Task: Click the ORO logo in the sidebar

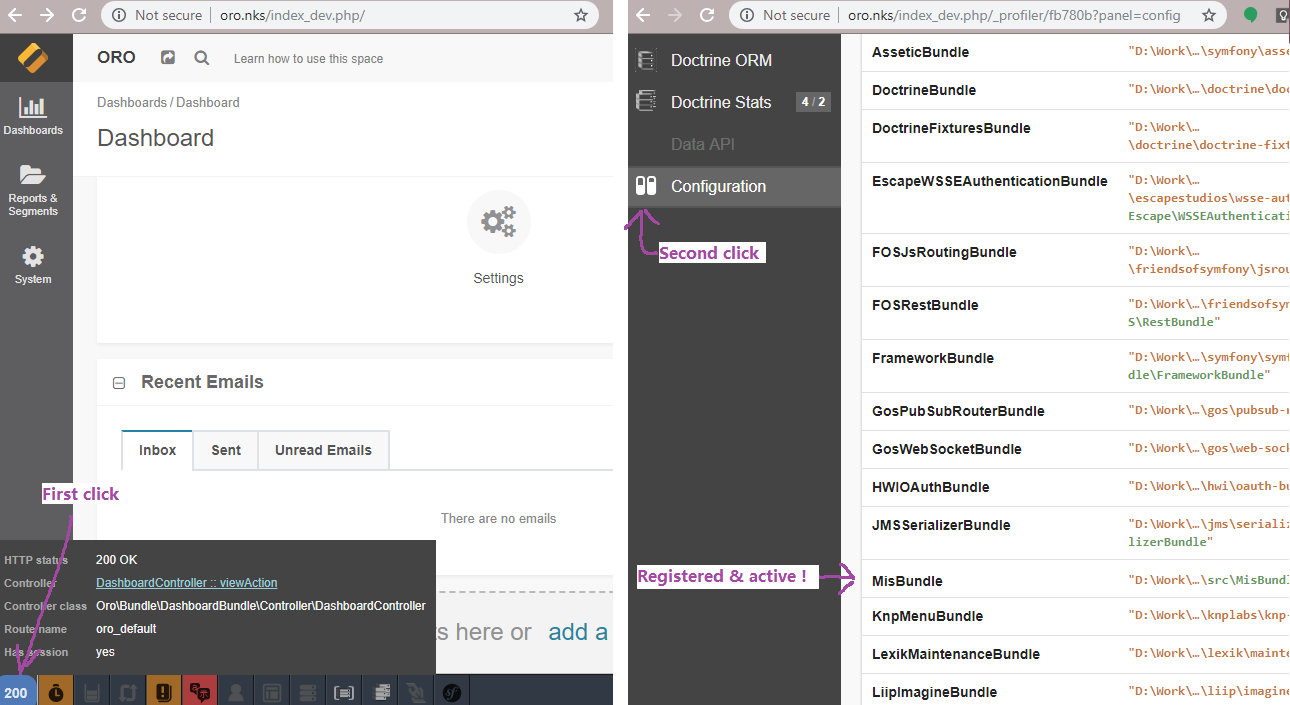Action: point(34,58)
